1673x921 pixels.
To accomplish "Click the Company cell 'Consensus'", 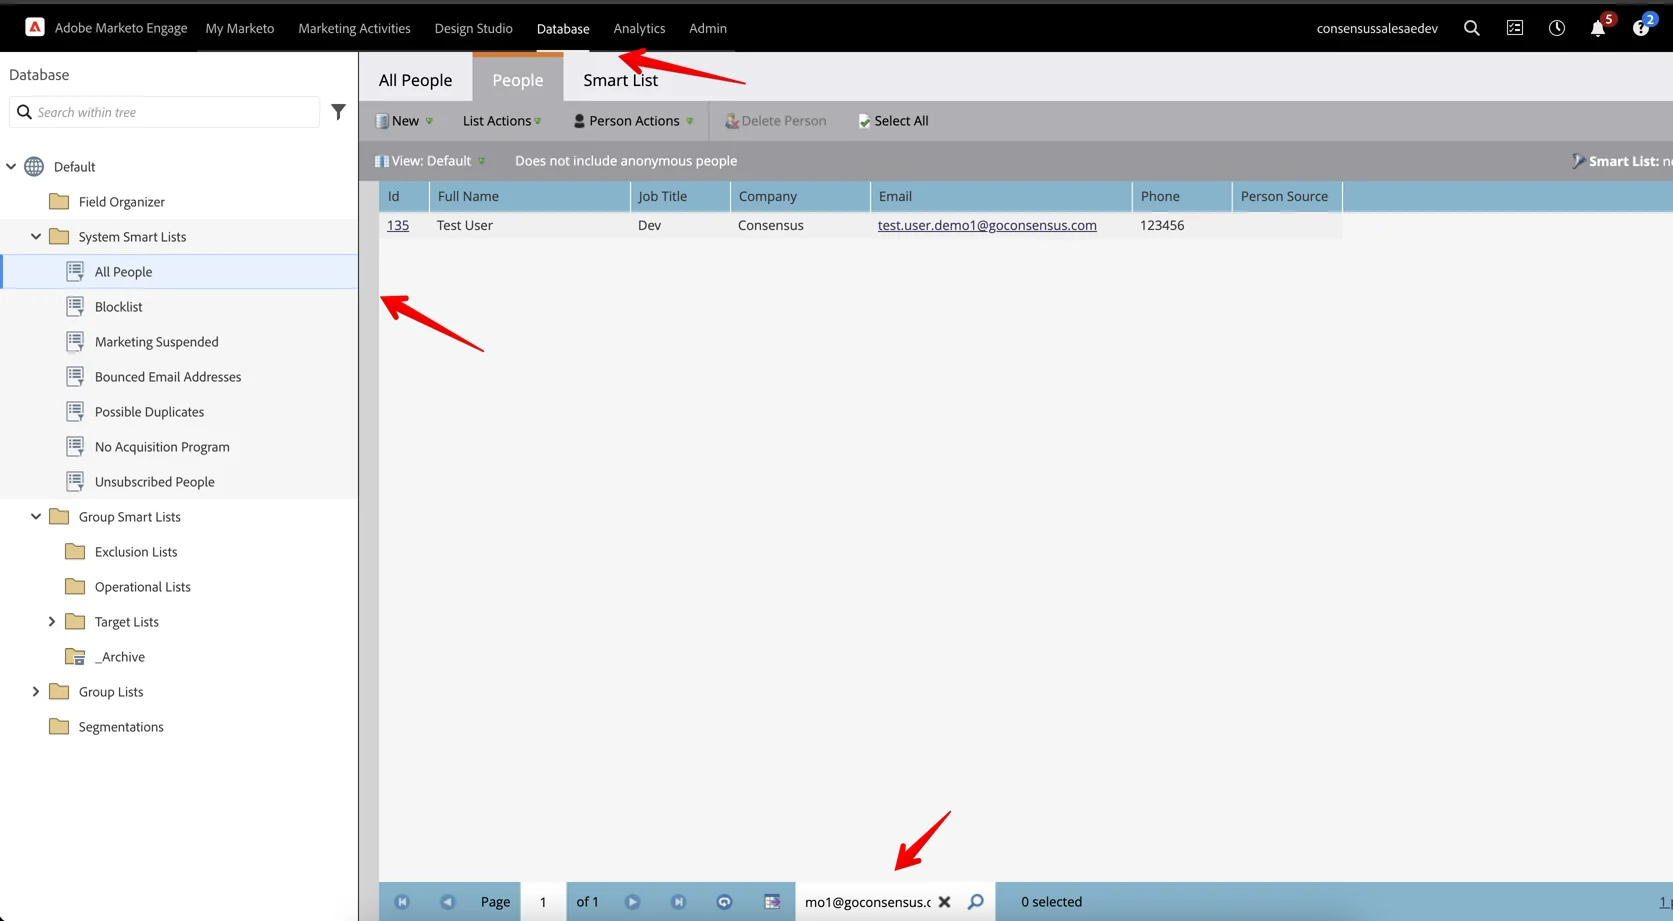I will (771, 225).
